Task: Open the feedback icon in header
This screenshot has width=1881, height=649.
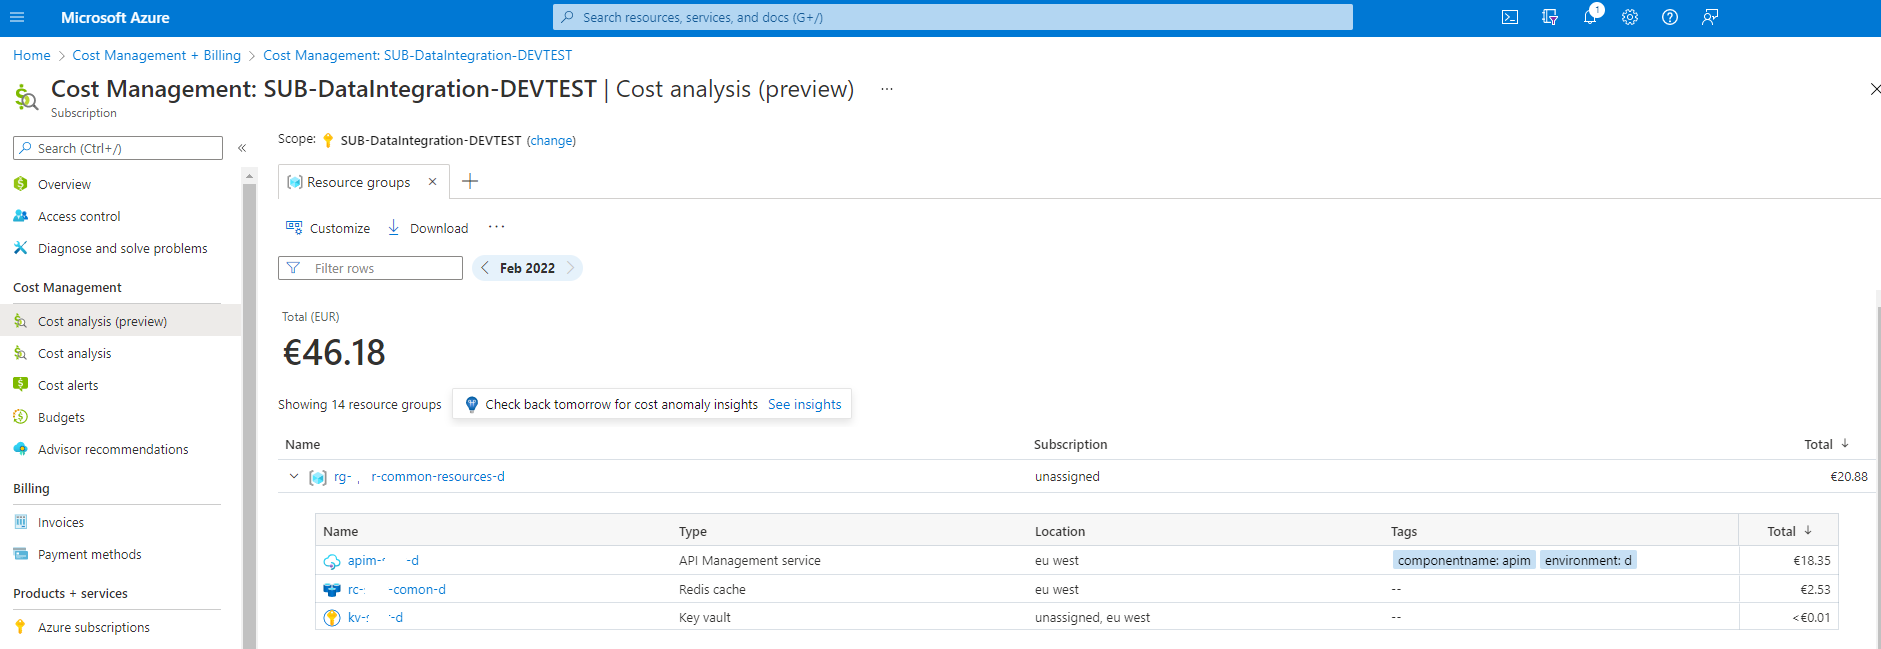Action: 1710,17
